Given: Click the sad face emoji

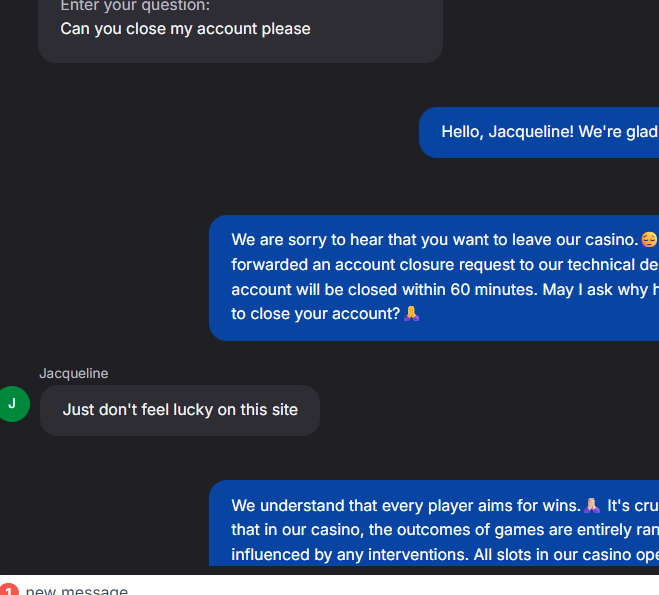Looking at the screenshot, I should (x=649, y=240).
